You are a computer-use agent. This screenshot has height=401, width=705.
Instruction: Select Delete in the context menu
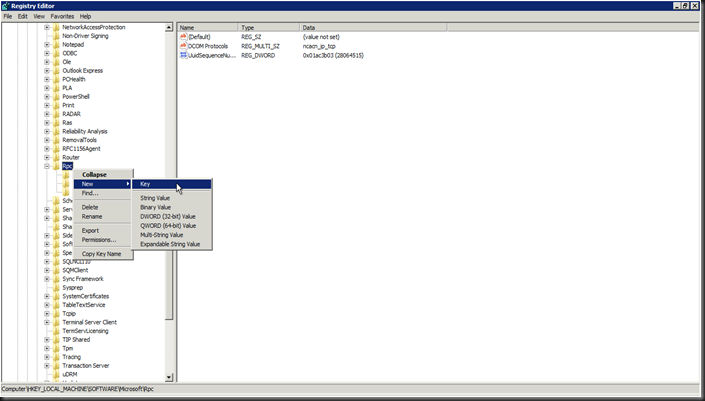click(x=103, y=207)
